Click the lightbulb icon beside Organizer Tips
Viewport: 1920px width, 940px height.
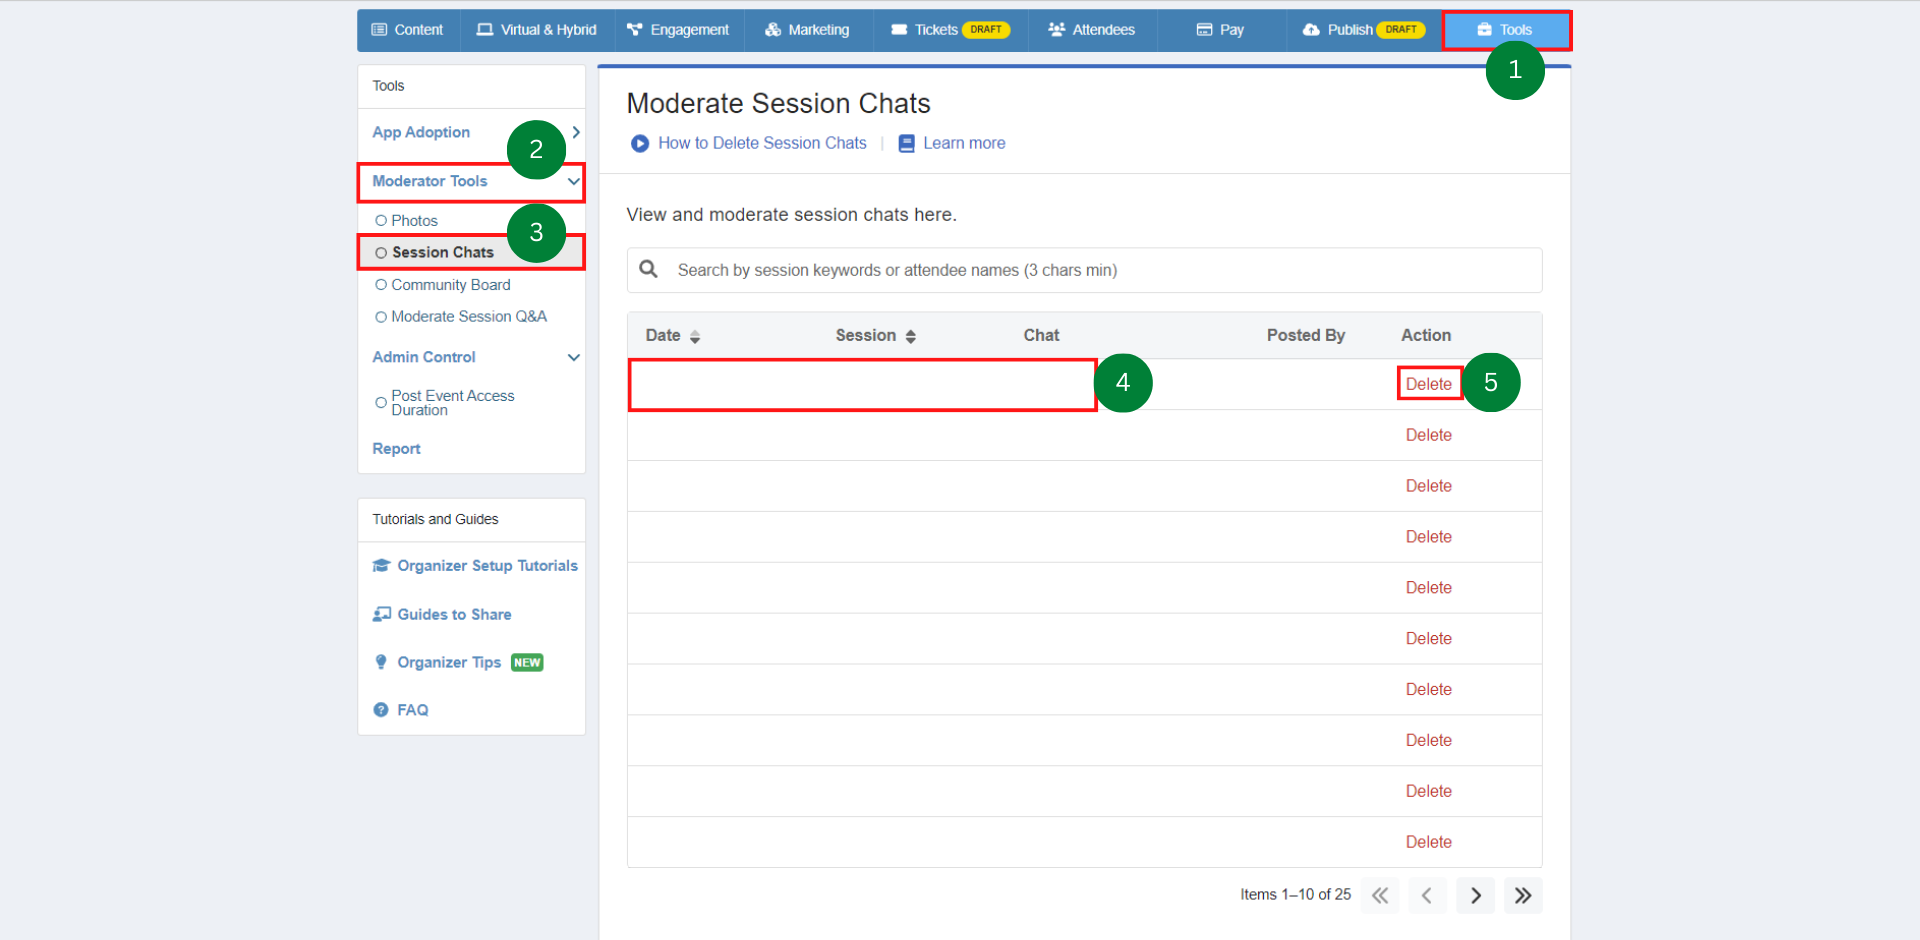(x=381, y=662)
